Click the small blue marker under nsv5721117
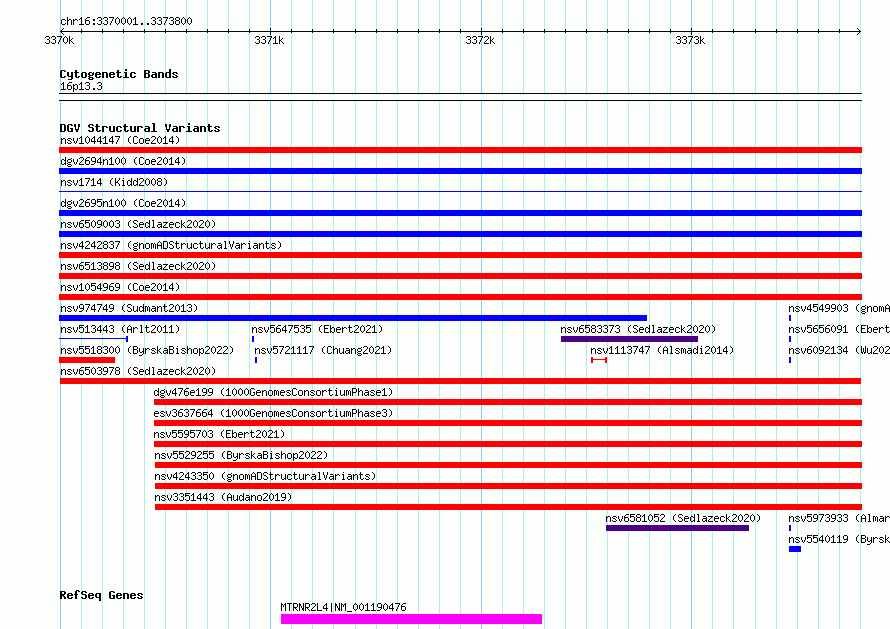This screenshot has width=890, height=629. [x=256, y=360]
